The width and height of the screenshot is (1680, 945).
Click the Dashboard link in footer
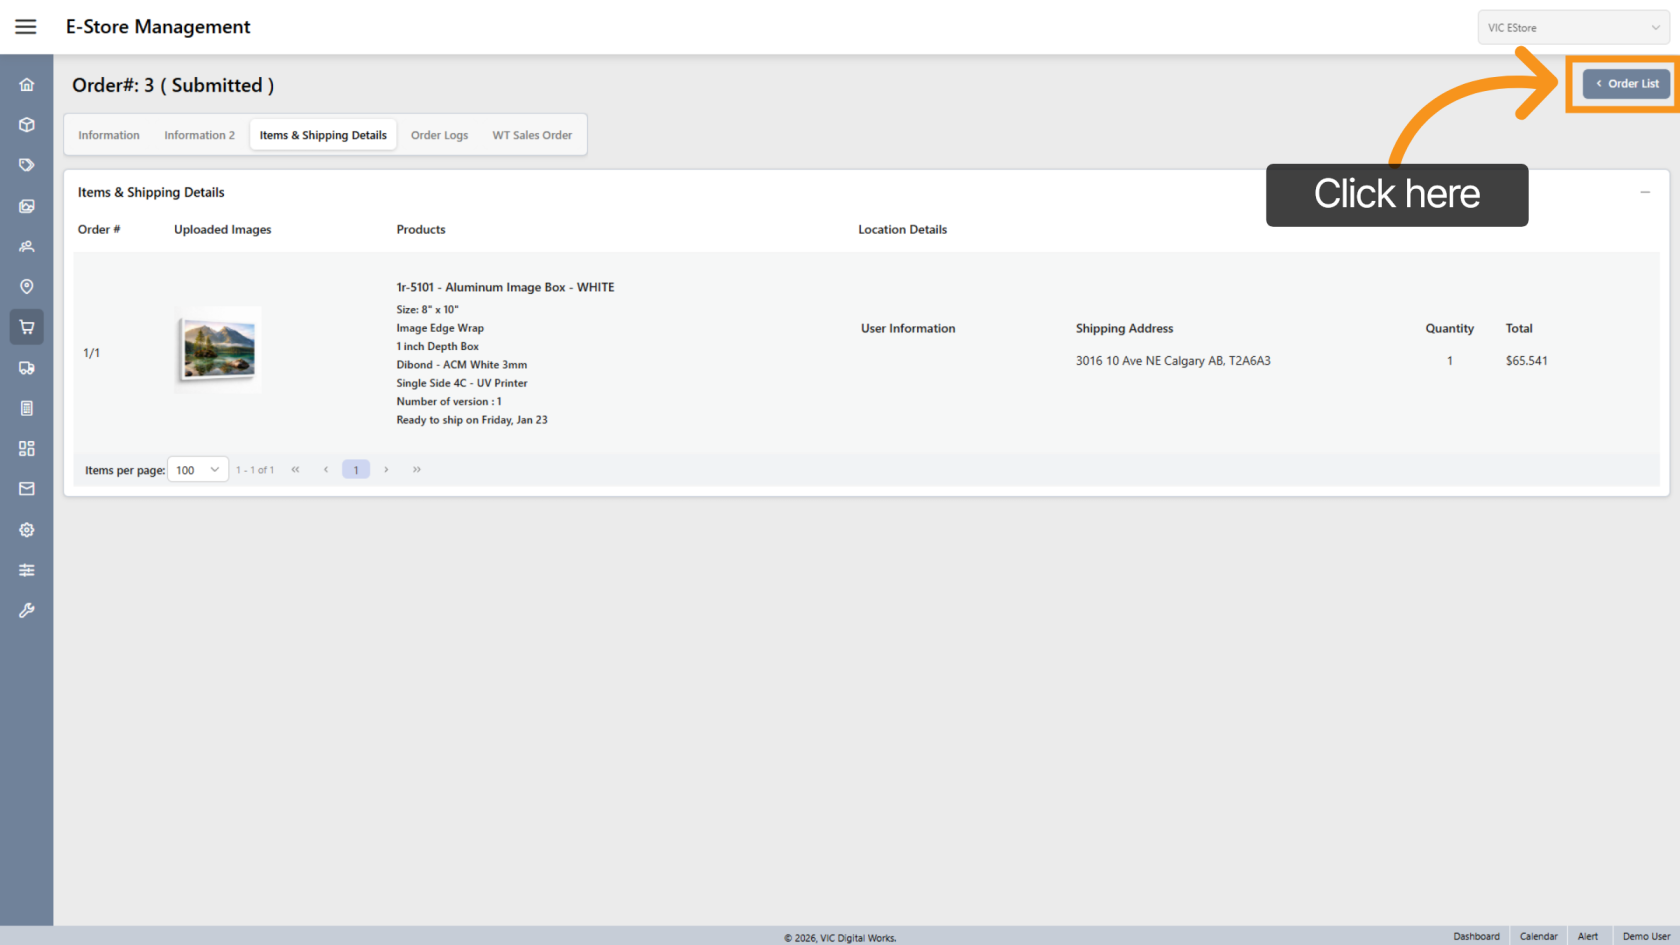point(1476,936)
